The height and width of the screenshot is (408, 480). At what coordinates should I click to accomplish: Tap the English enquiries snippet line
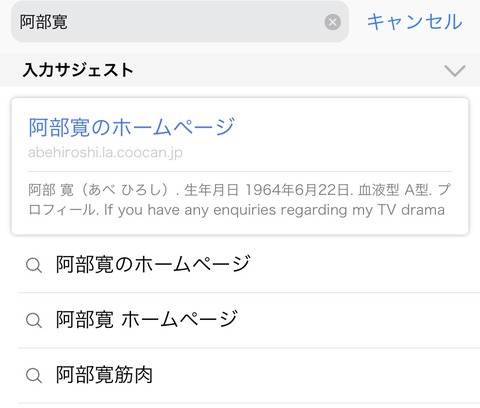[275, 210]
